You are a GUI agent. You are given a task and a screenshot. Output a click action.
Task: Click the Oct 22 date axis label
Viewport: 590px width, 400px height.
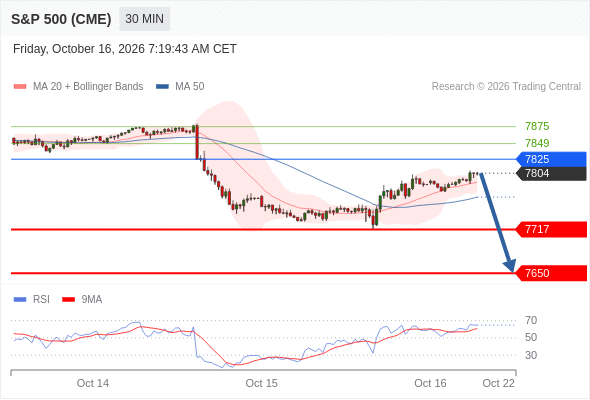[498, 383]
